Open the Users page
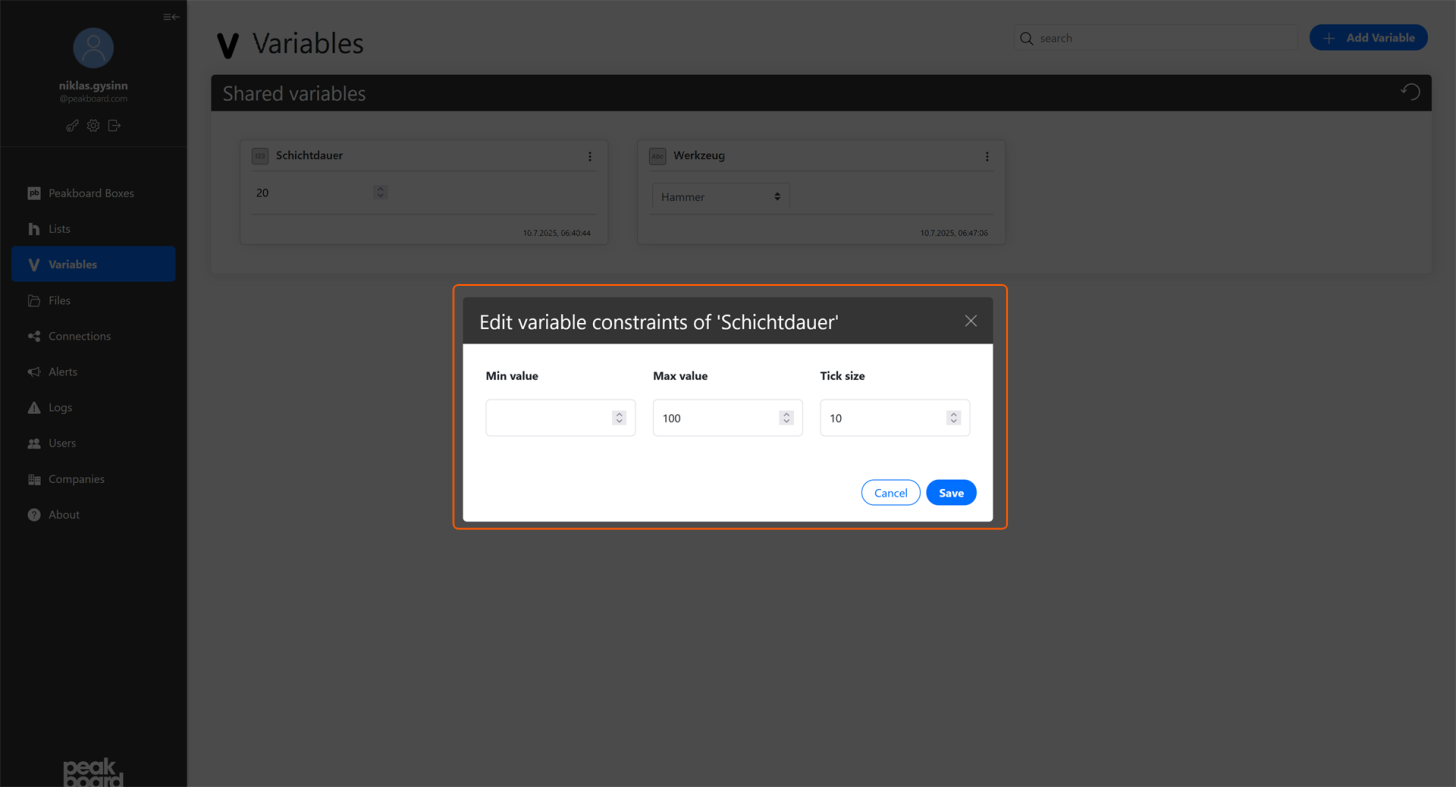This screenshot has width=1456, height=787. (x=62, y=443)
